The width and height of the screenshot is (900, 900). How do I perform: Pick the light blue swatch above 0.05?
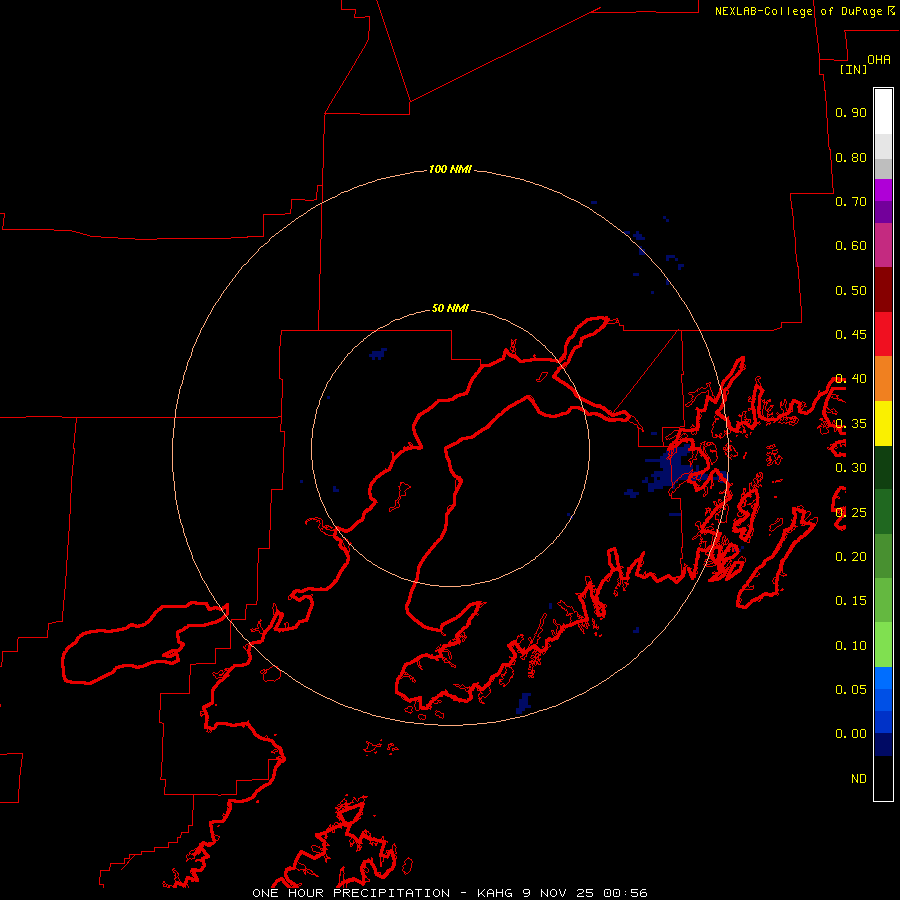click(x=883, y=678)
